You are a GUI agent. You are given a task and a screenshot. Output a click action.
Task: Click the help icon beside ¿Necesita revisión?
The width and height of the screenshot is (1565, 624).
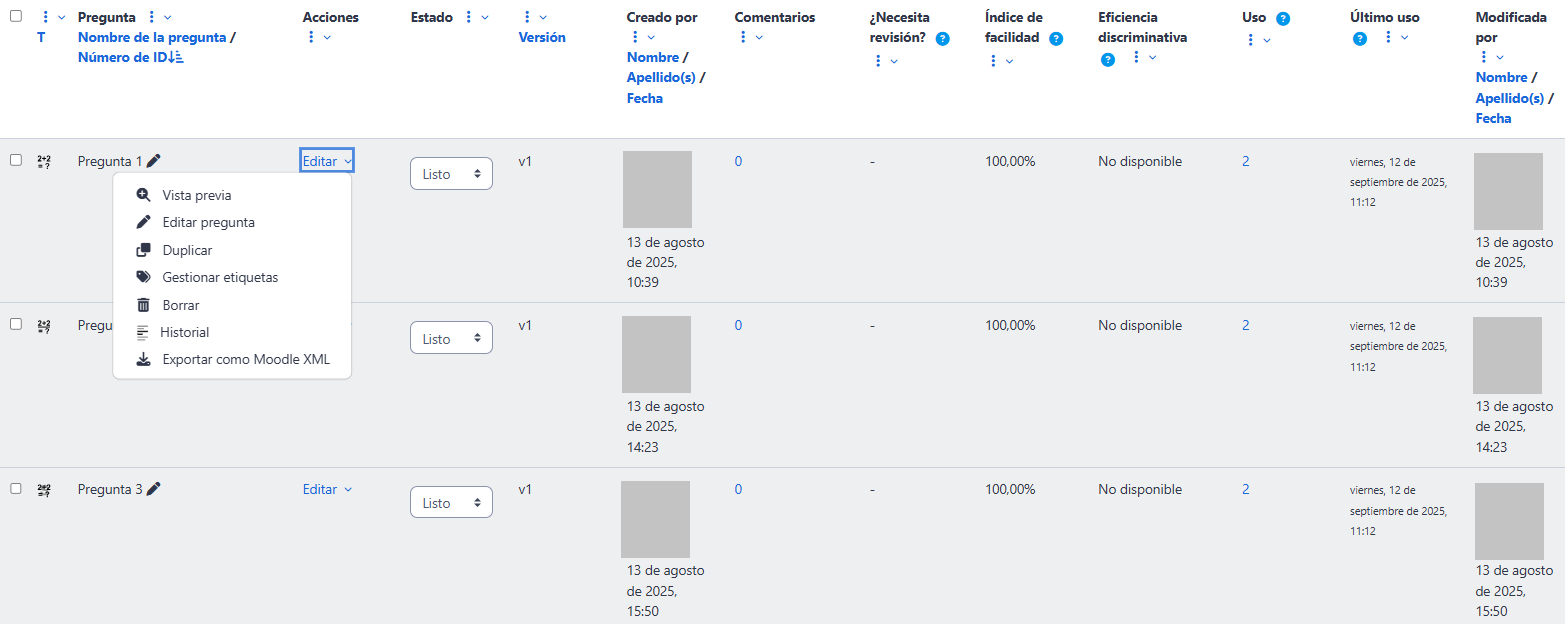(942, 38)
